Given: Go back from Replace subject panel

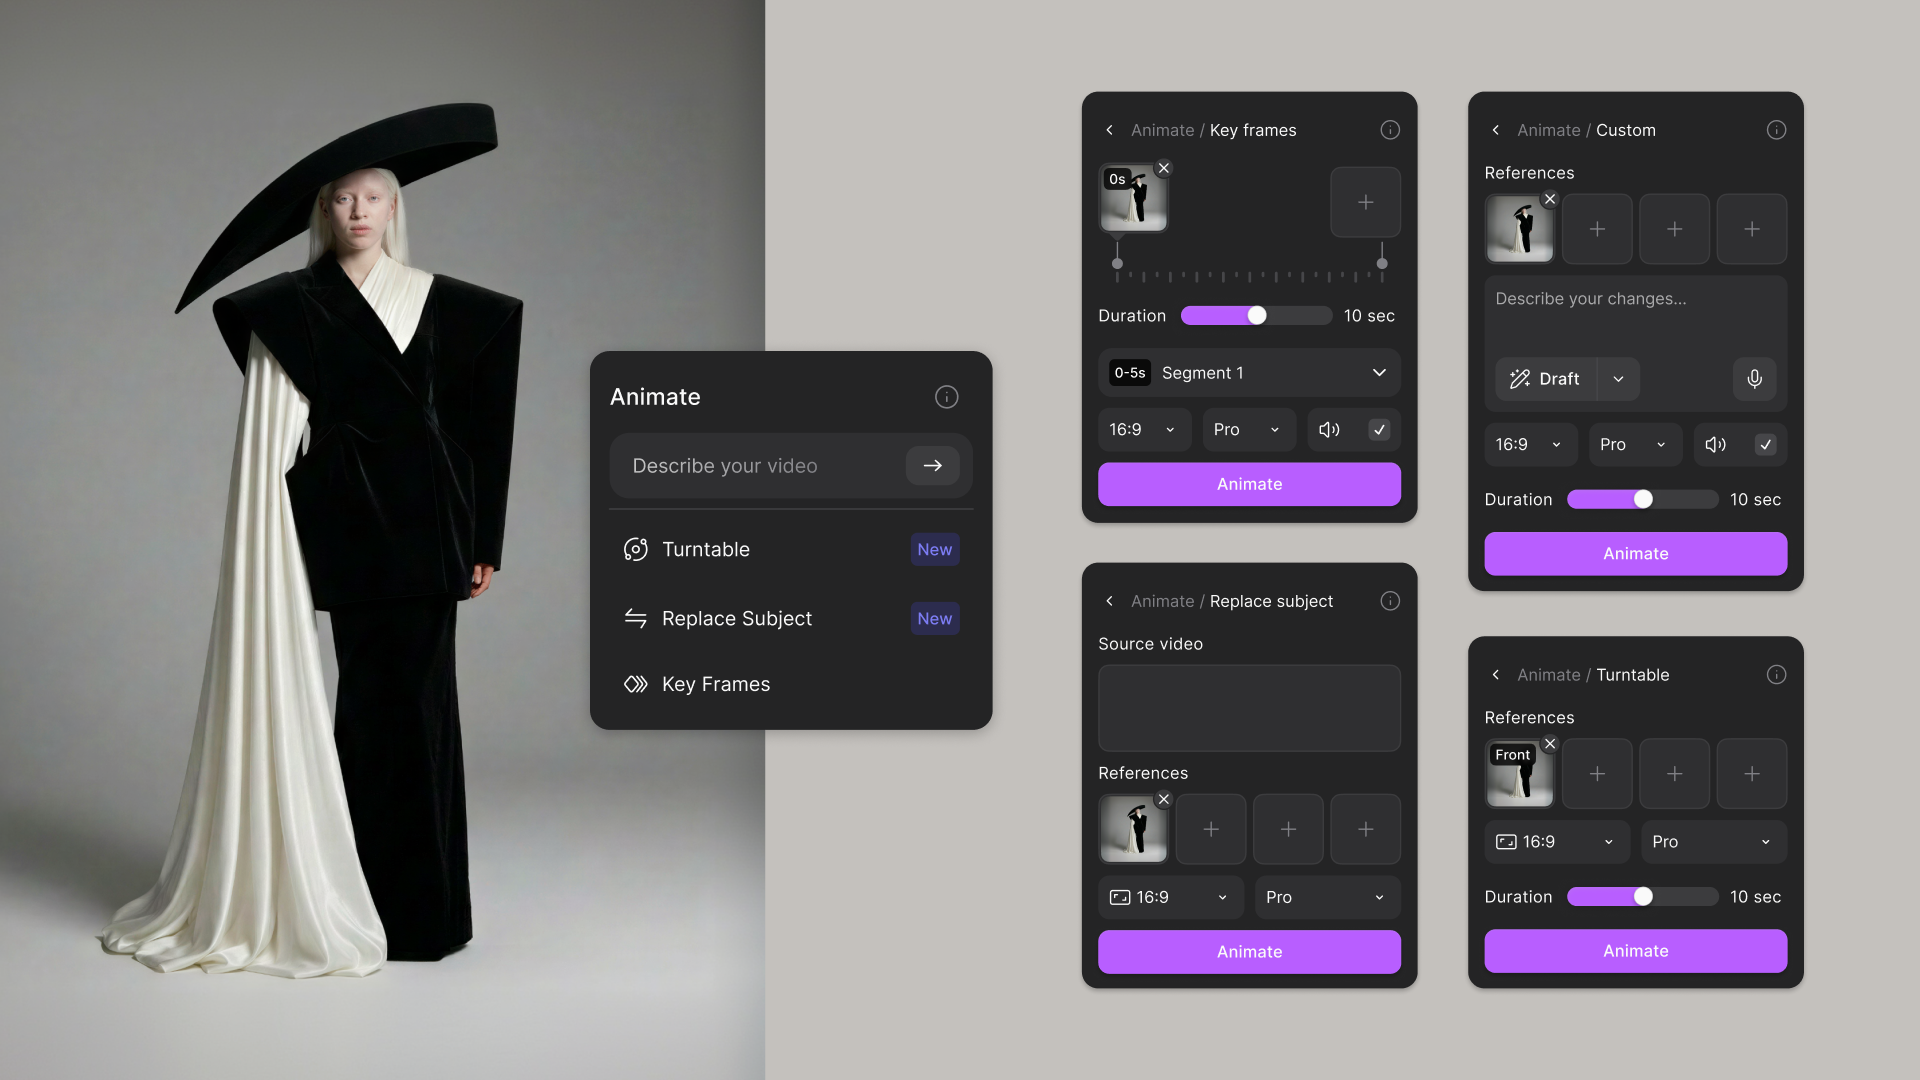Looking at the screenshot, I should pyautogui.click(x=1109, y=601).
